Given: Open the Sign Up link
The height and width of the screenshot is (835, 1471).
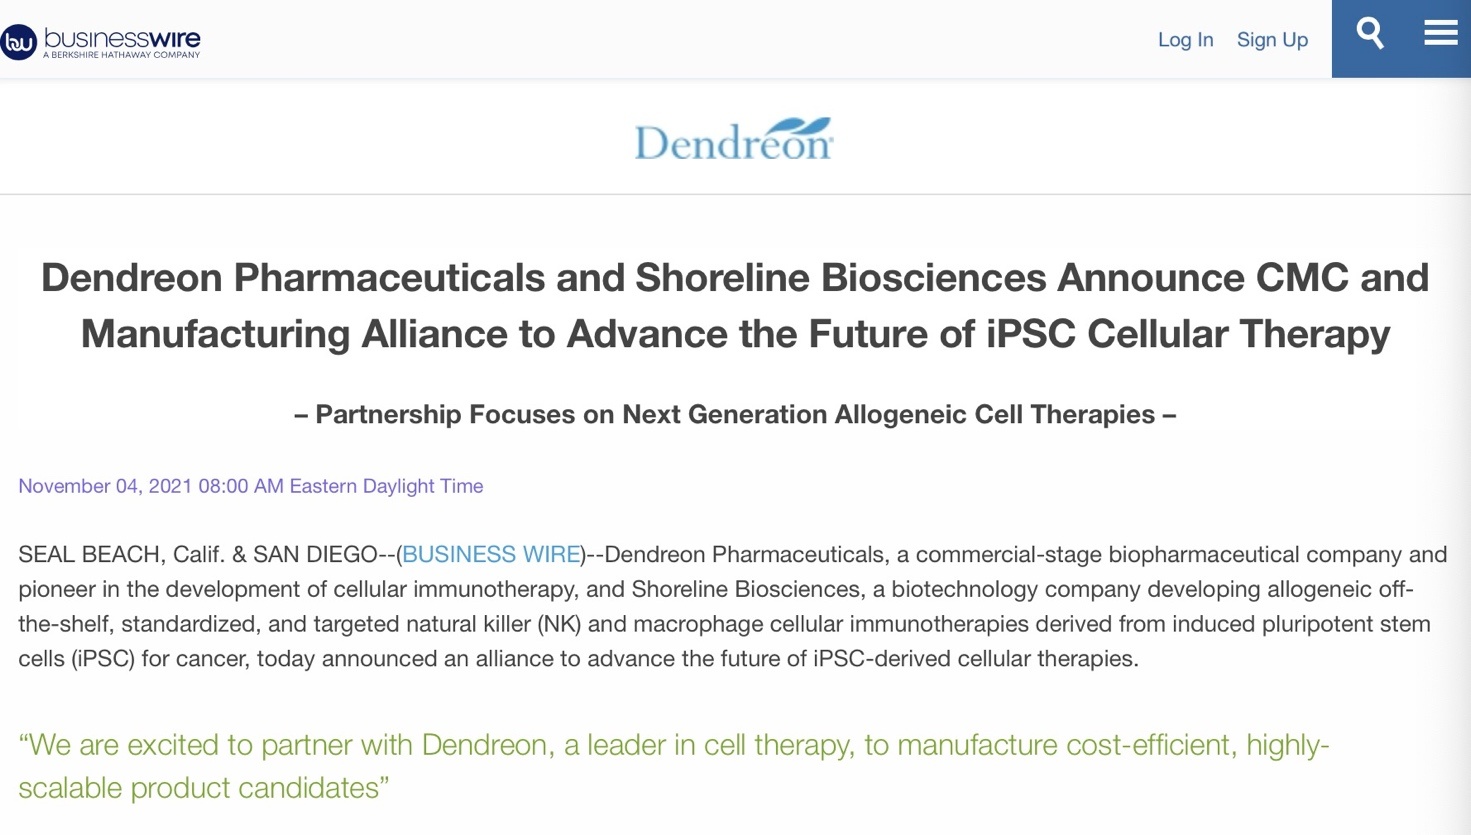Looking at the screenshot, I should (x=1272, y=40).
